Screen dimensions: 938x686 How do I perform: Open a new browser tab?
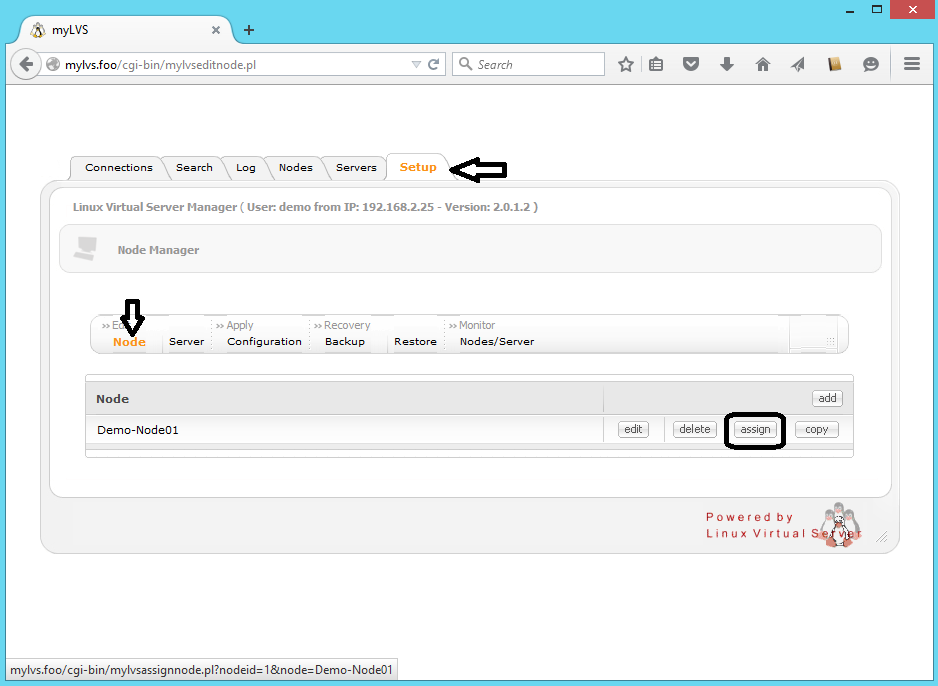[x=249, y=30]
